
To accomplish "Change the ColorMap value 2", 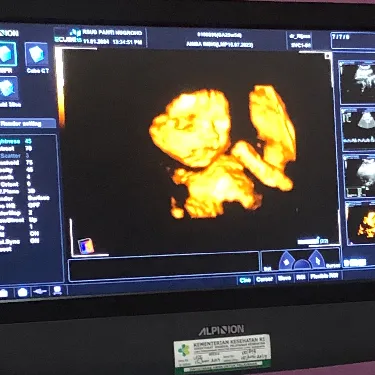I will pyautogui.click(x=30, y=213).
